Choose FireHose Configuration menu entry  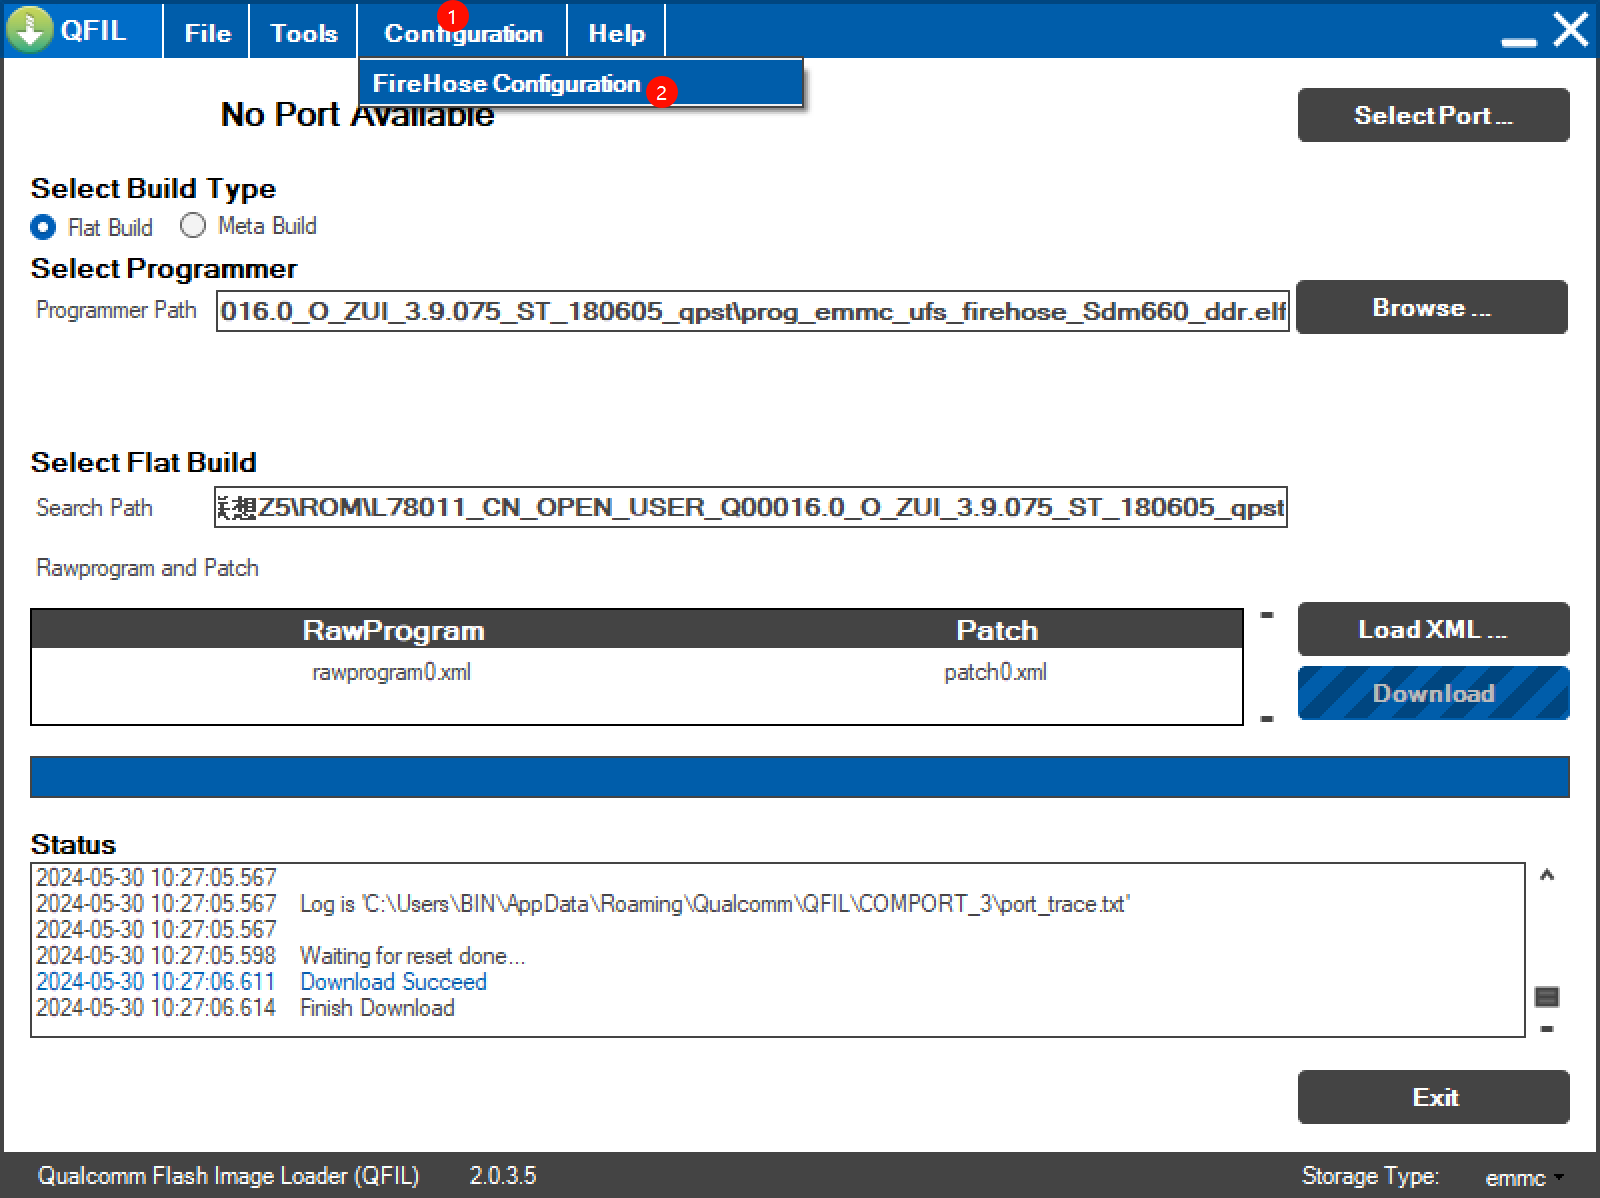tap(581, 83)
